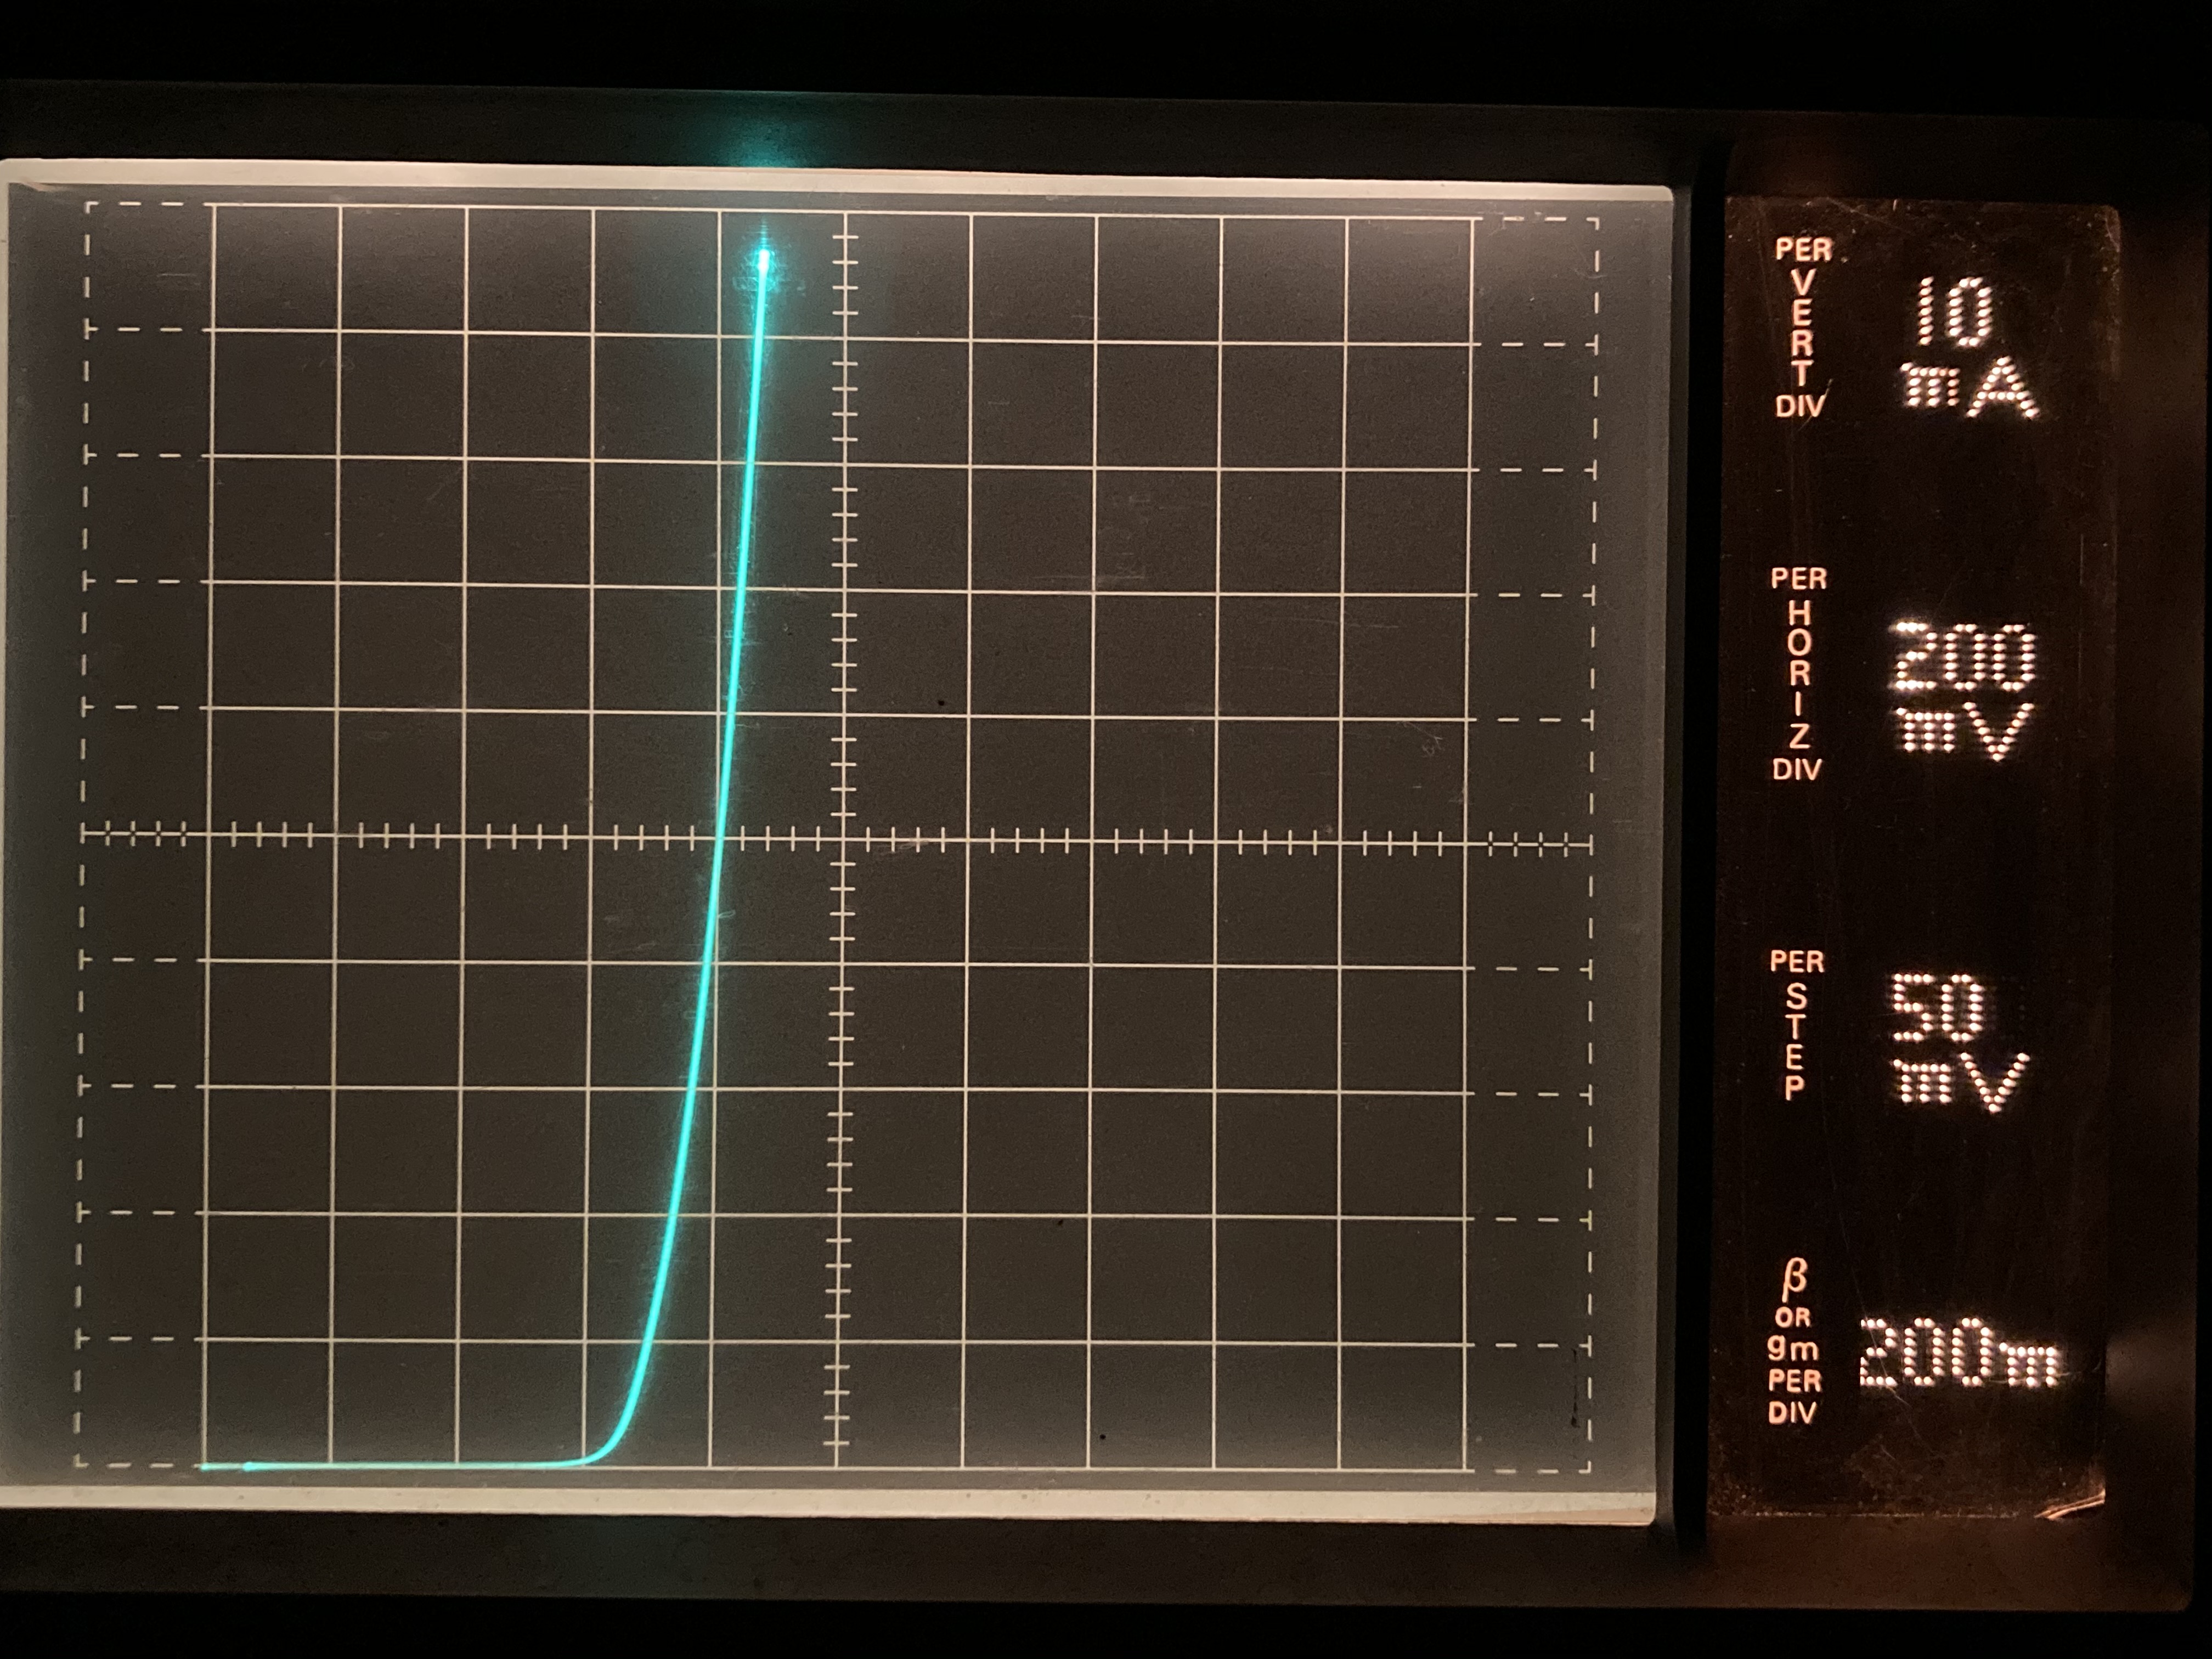The image size is (2212, 1659).
Task: Click the trace start at bottom-left
Action: point(206,1467)
